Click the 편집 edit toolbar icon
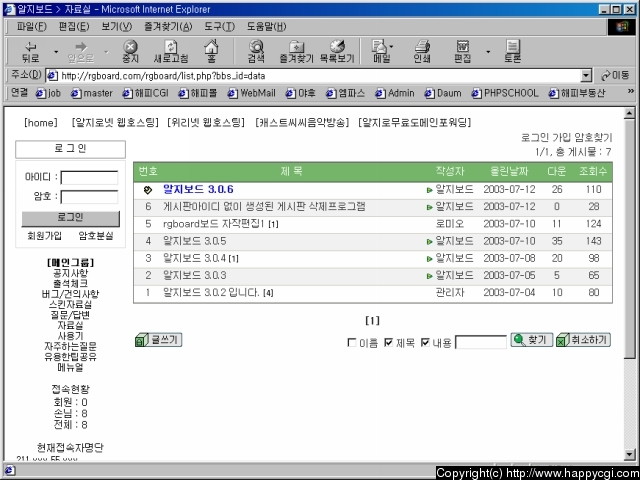 click(462, 52)
